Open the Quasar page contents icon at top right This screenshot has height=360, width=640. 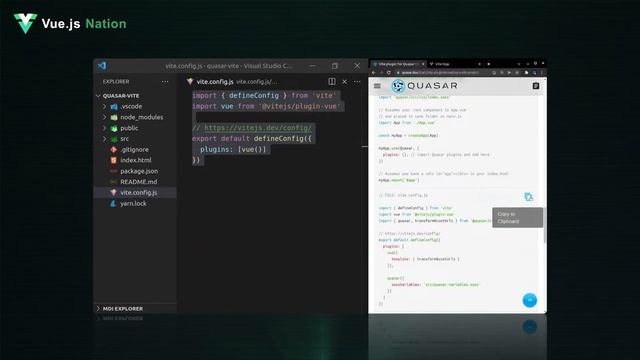click(536, 86)
